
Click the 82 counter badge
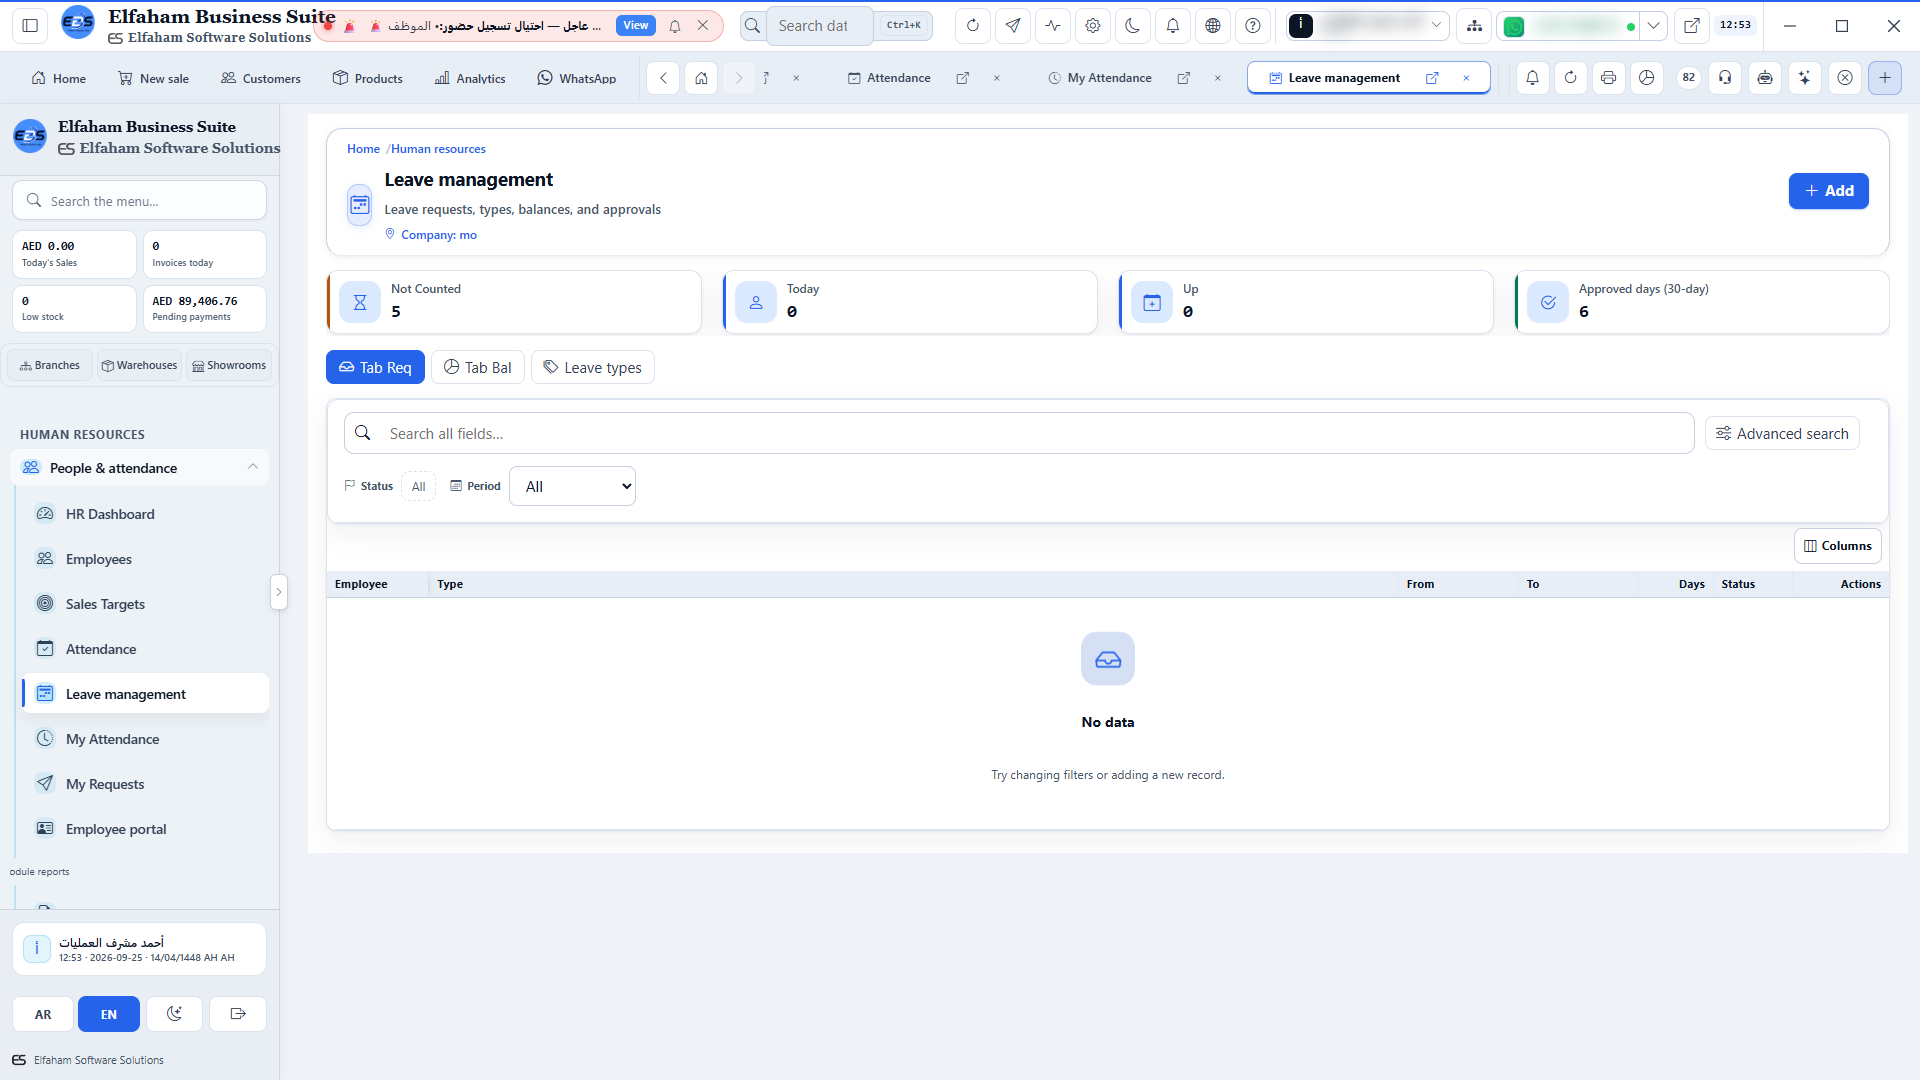click(1689, 78)
